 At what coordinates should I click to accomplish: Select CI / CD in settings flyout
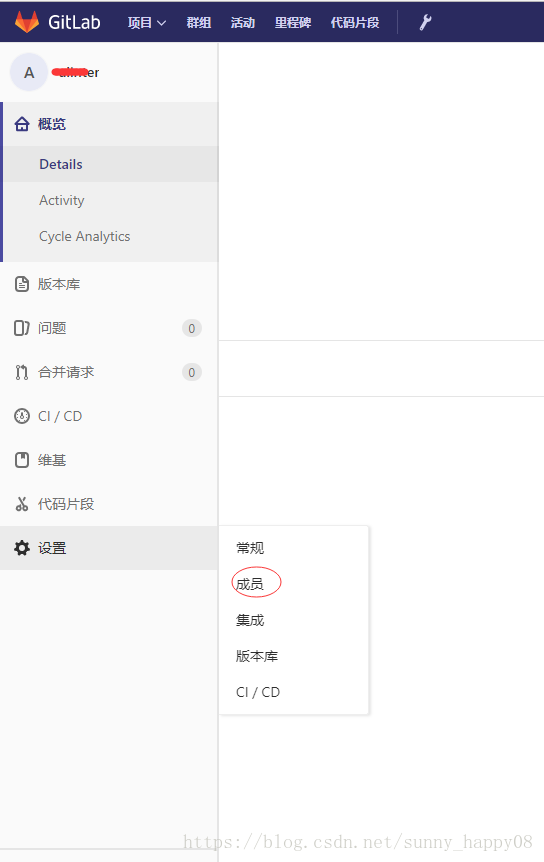[x=258, y=692]
